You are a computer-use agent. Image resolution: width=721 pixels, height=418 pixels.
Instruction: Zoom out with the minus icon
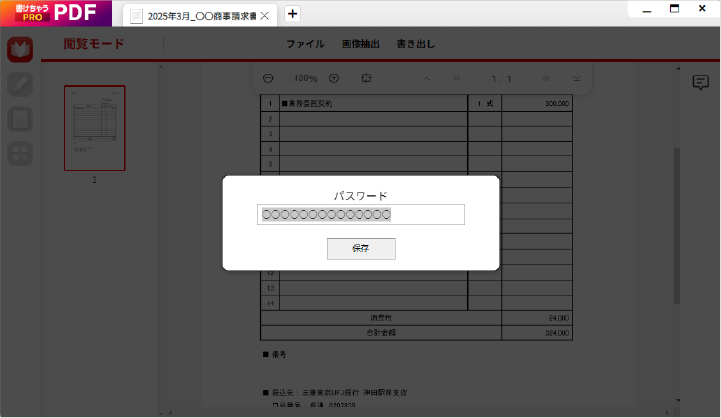[x=268, y=79]
